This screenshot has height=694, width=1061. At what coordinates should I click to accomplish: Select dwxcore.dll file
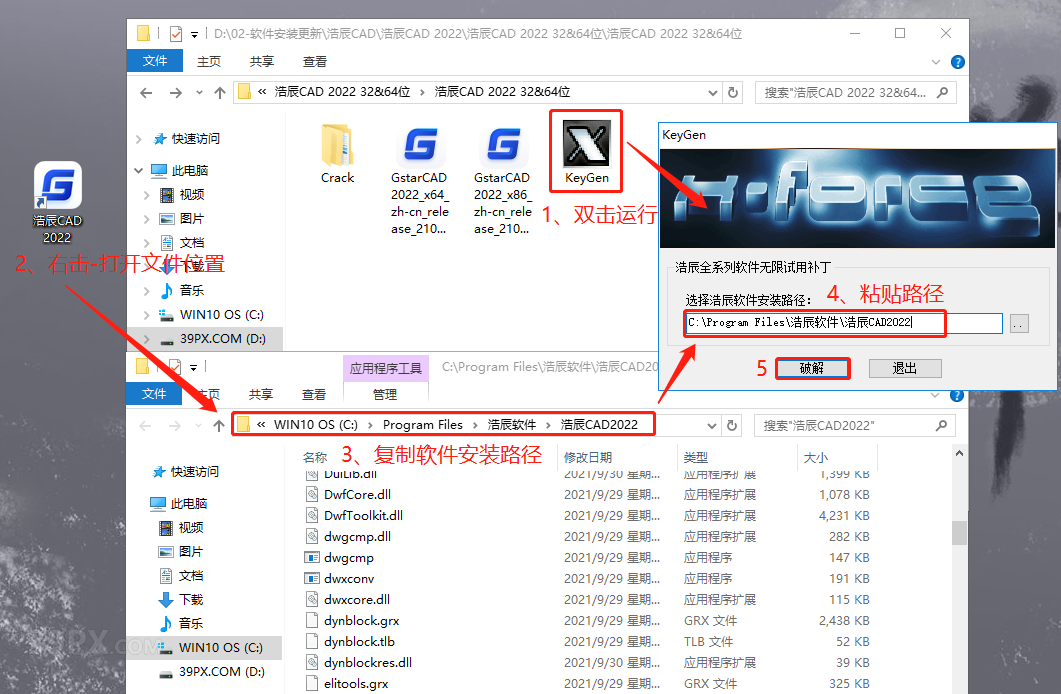(x=357, y=599)
